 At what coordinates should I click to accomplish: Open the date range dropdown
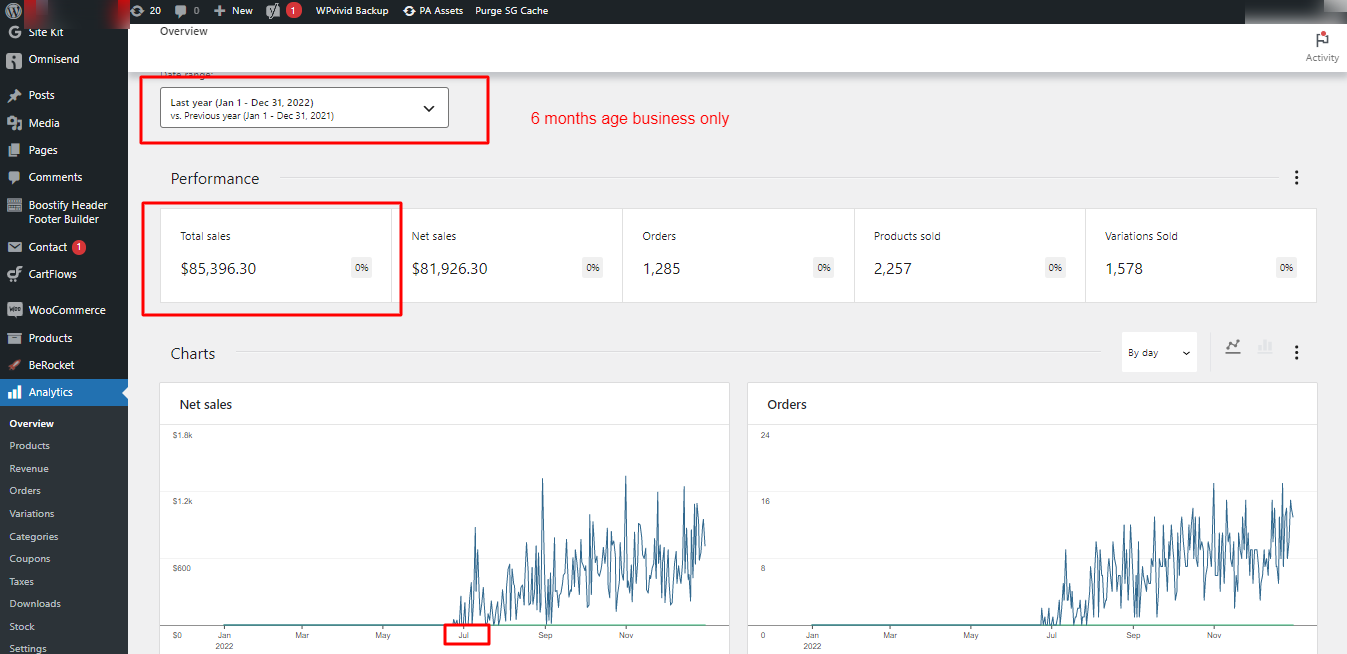(x=304, y=108)
